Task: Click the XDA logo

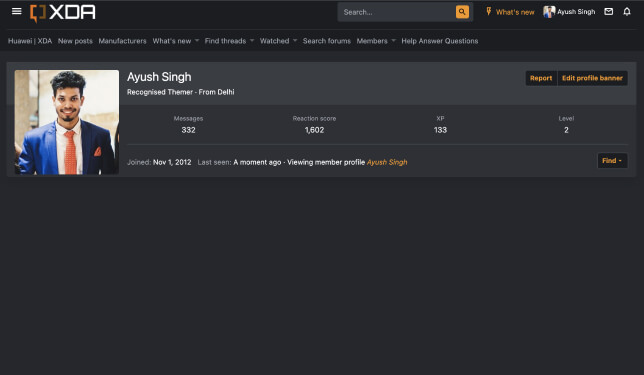Action: click(62, 13)
